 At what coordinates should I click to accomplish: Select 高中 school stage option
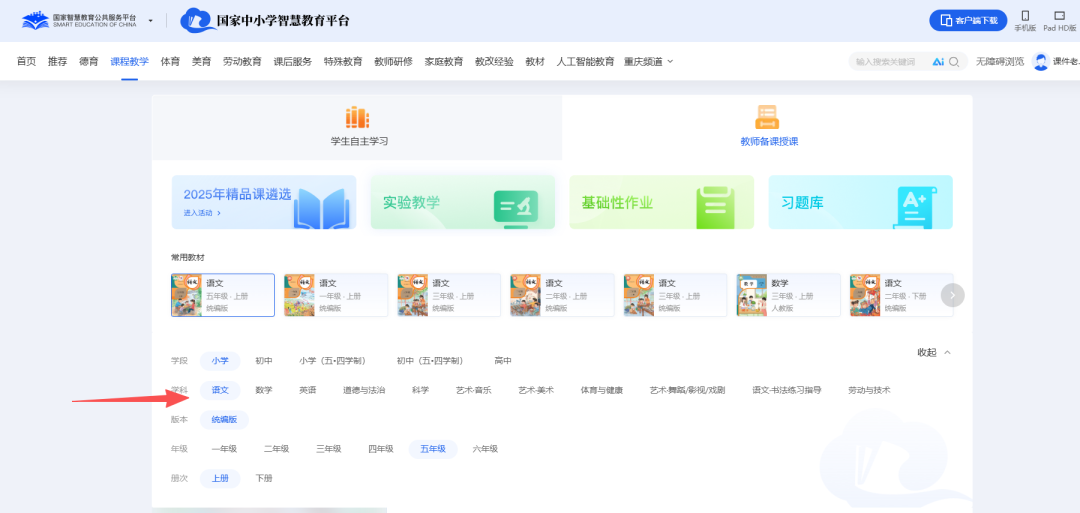coord(503,361)
